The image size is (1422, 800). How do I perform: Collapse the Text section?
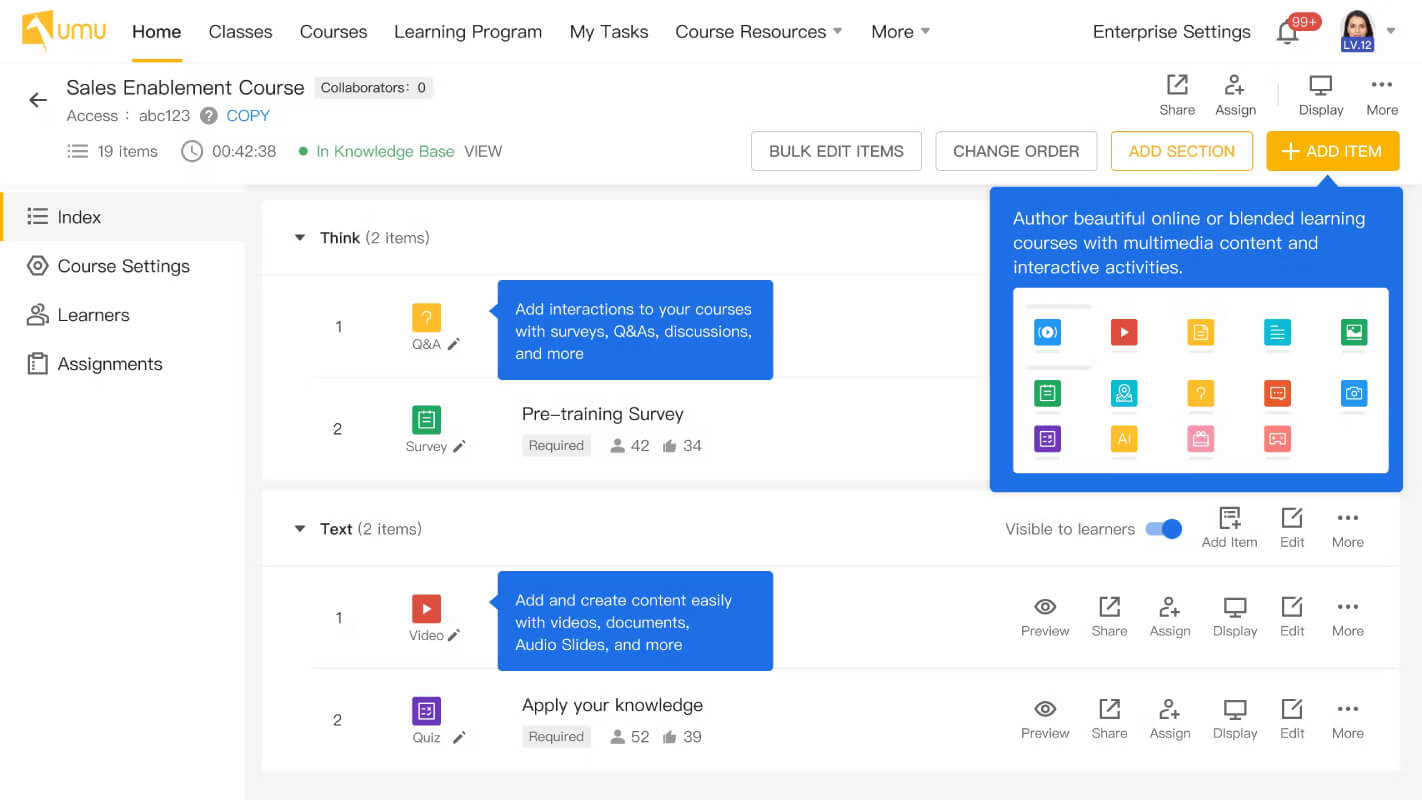click(x=299, y=529)
